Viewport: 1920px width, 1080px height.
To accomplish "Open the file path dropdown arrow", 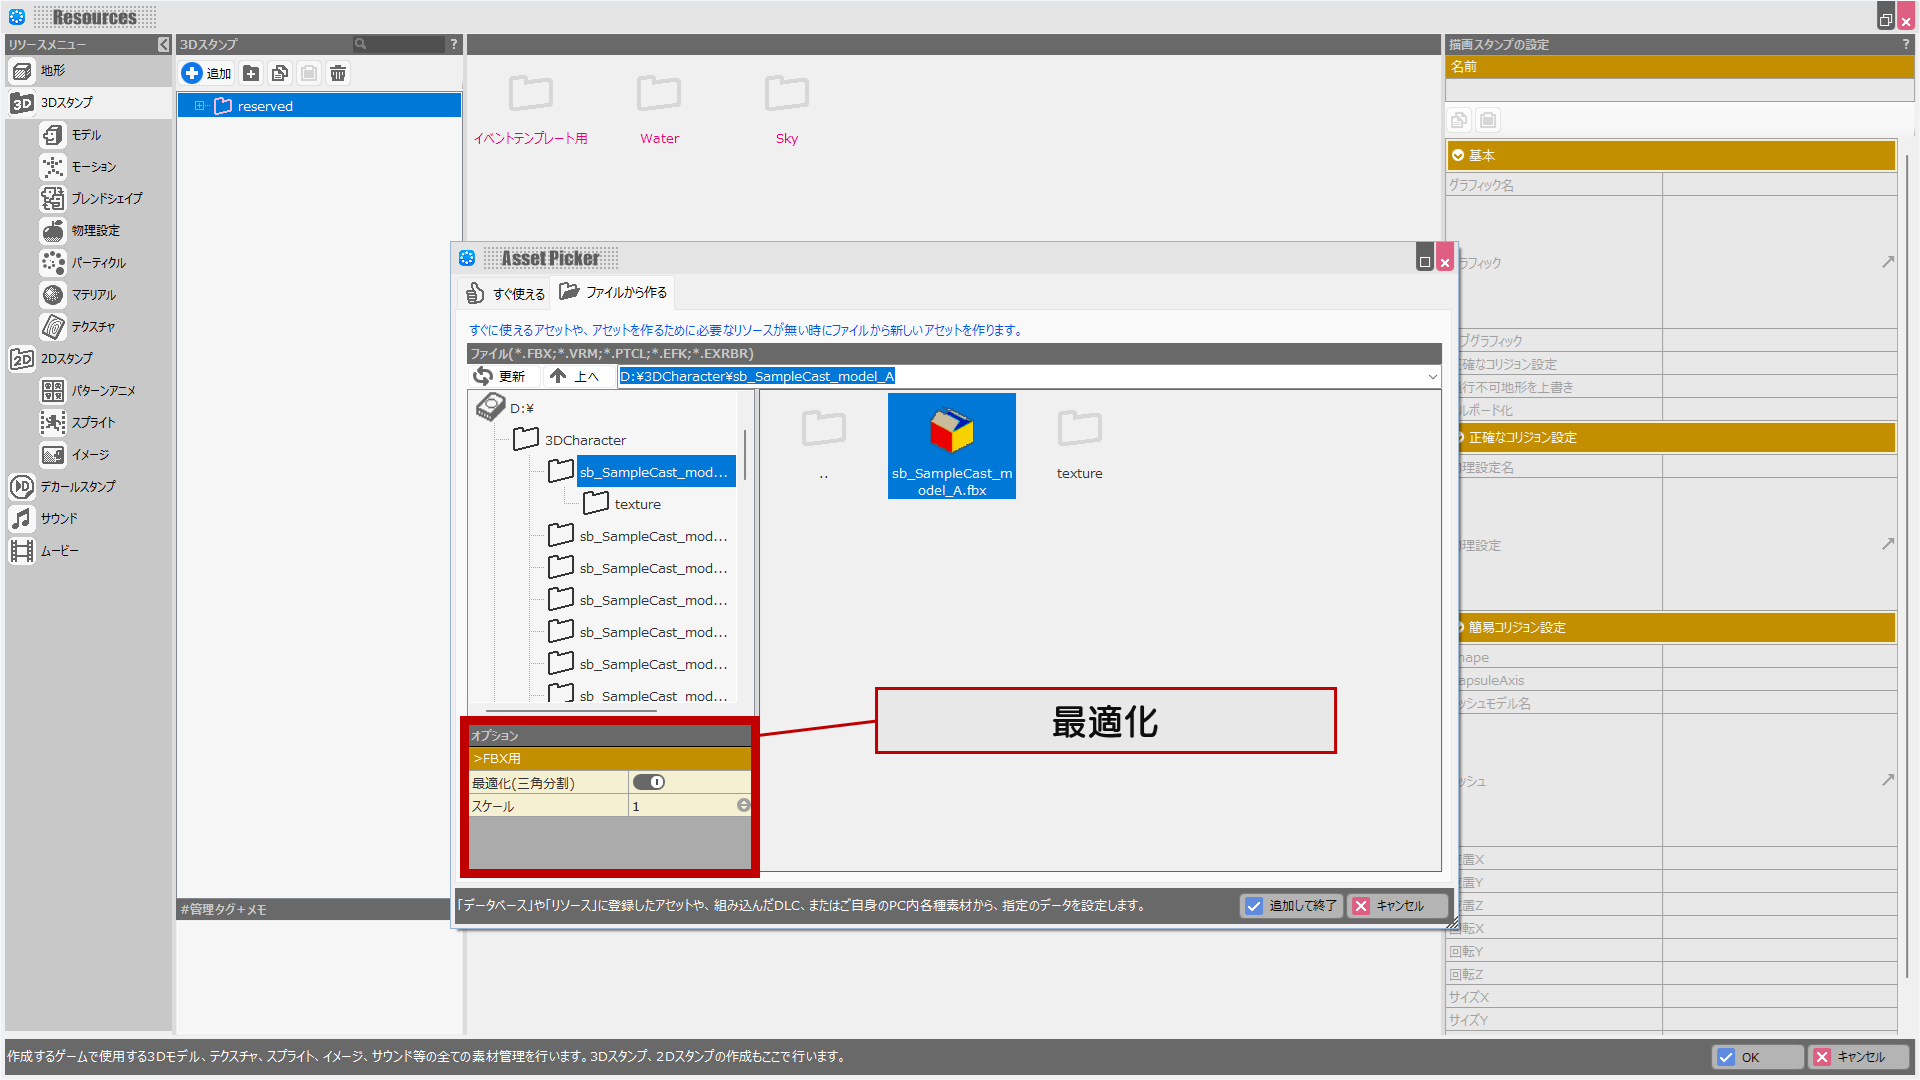I will coord(1432,377).
